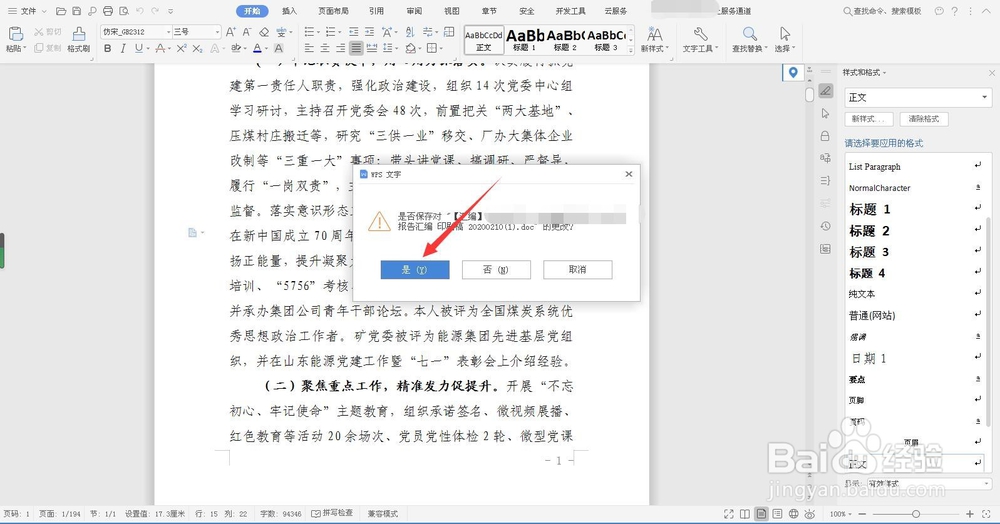This screenshot has width=1000, height=524.
Task: Toggle Underline formatting
Action: [x=138, y=48]
